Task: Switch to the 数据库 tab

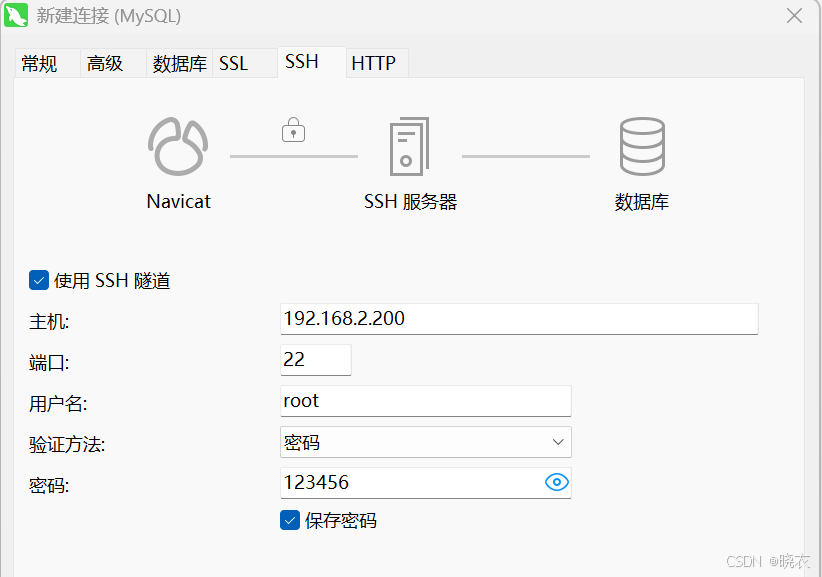Action: (179, 63)
